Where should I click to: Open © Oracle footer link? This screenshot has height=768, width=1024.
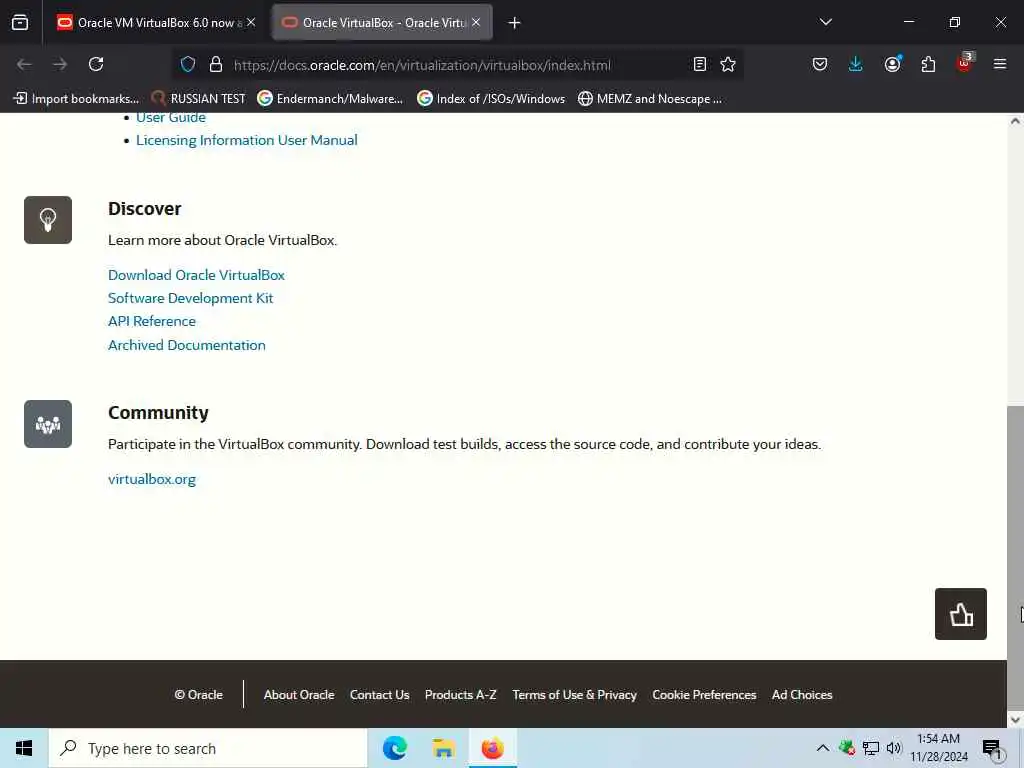[x=199, y=695]
